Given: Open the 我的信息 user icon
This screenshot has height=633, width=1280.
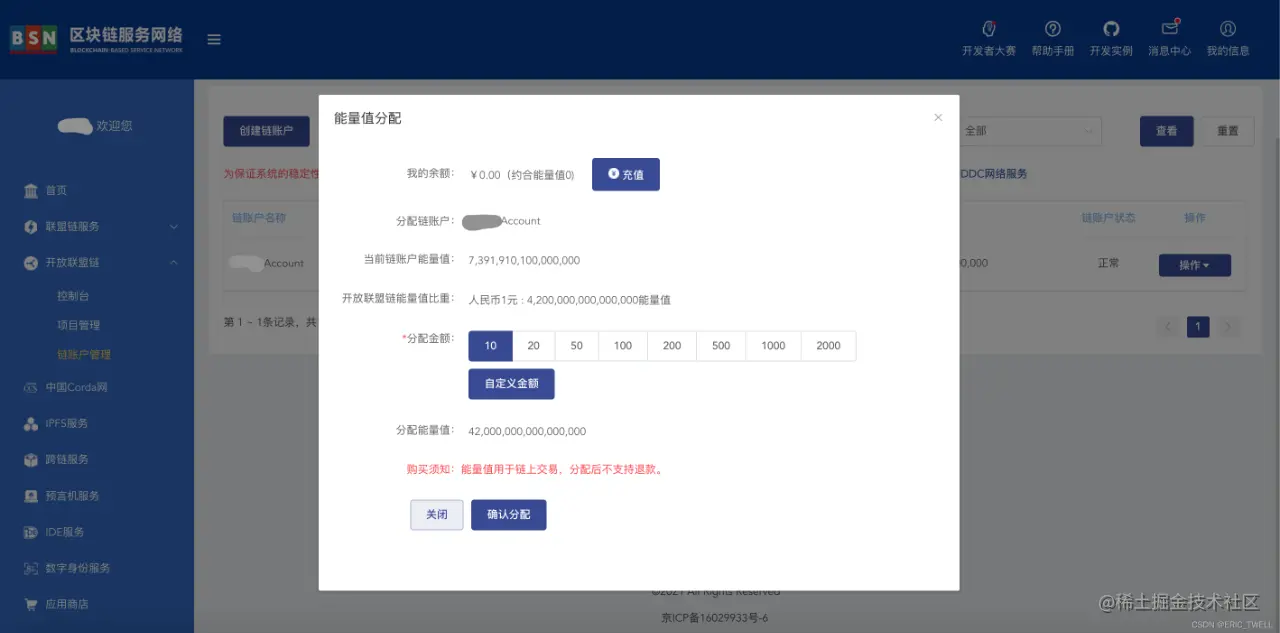Looking at the screenshot, I should (x=1228, y=29).
